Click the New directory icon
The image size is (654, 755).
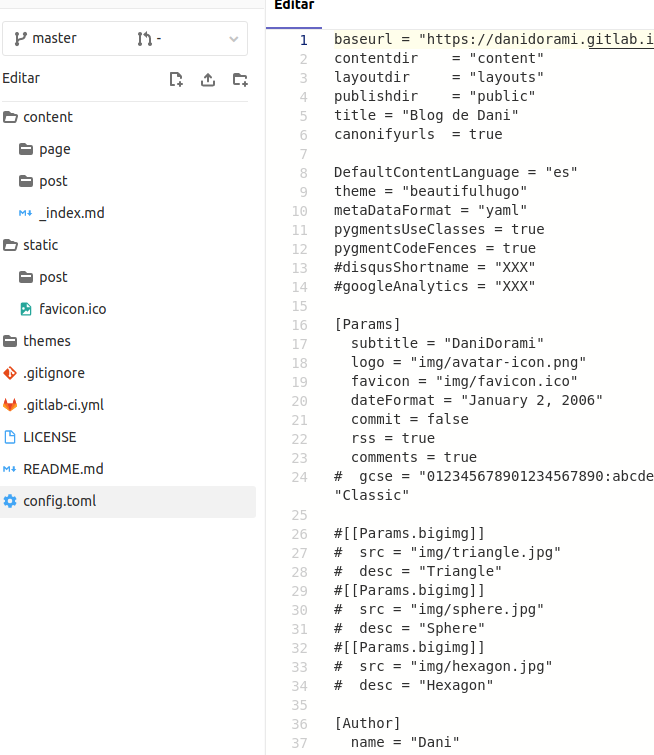pos(240,79)
